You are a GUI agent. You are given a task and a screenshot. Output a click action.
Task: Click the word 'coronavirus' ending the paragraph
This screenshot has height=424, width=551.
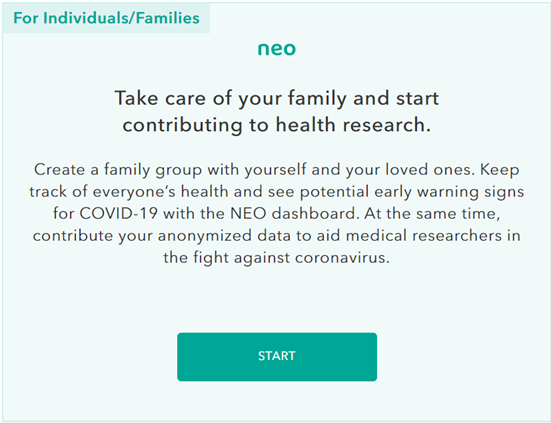[x=341, y=257]
